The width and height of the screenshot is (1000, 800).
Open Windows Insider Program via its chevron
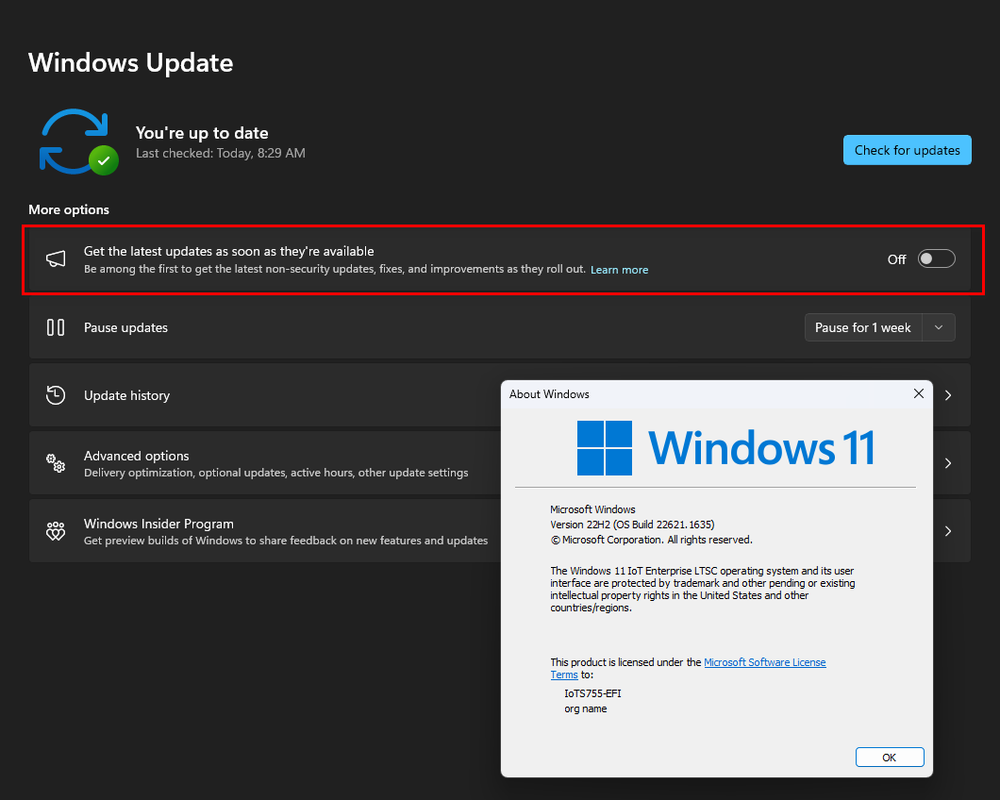pos(948,531)
